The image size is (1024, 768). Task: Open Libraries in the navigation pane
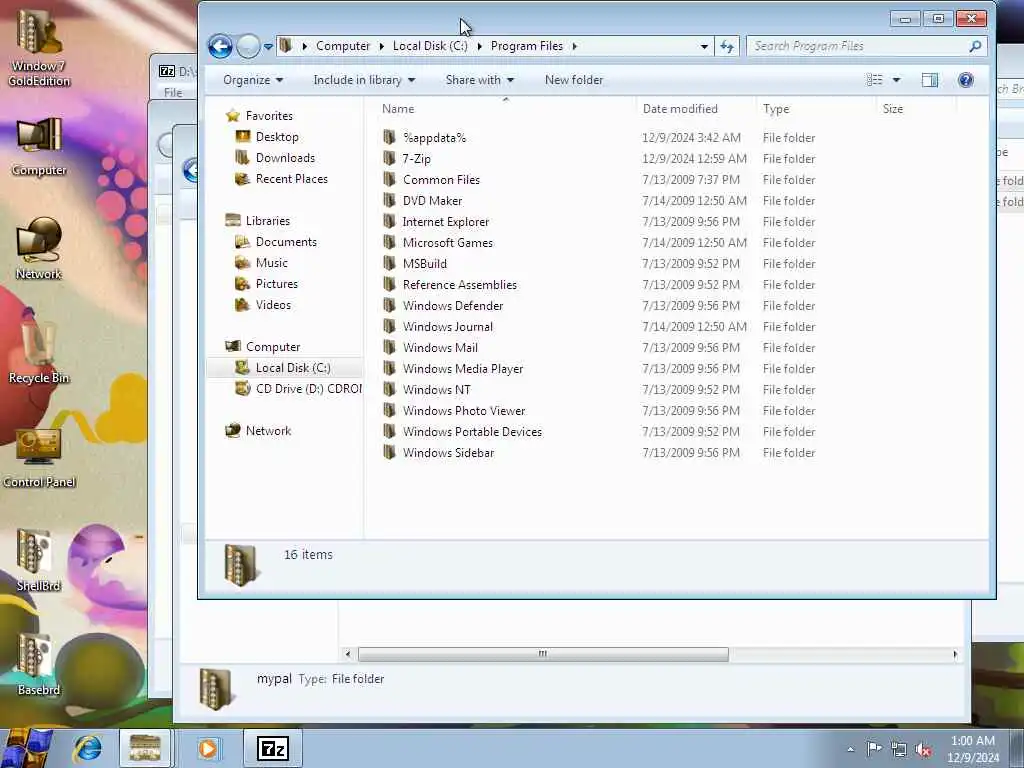pyautogui.click(x=268, y=221)
